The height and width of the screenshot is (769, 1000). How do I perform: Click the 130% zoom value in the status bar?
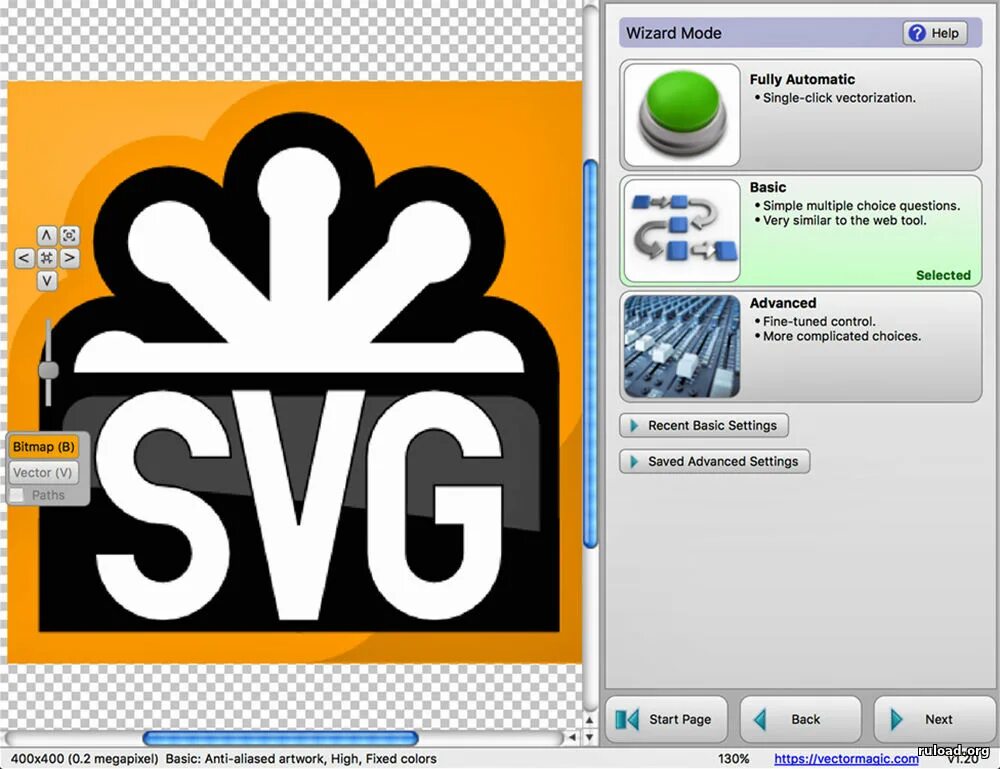(x=733, y=759)
